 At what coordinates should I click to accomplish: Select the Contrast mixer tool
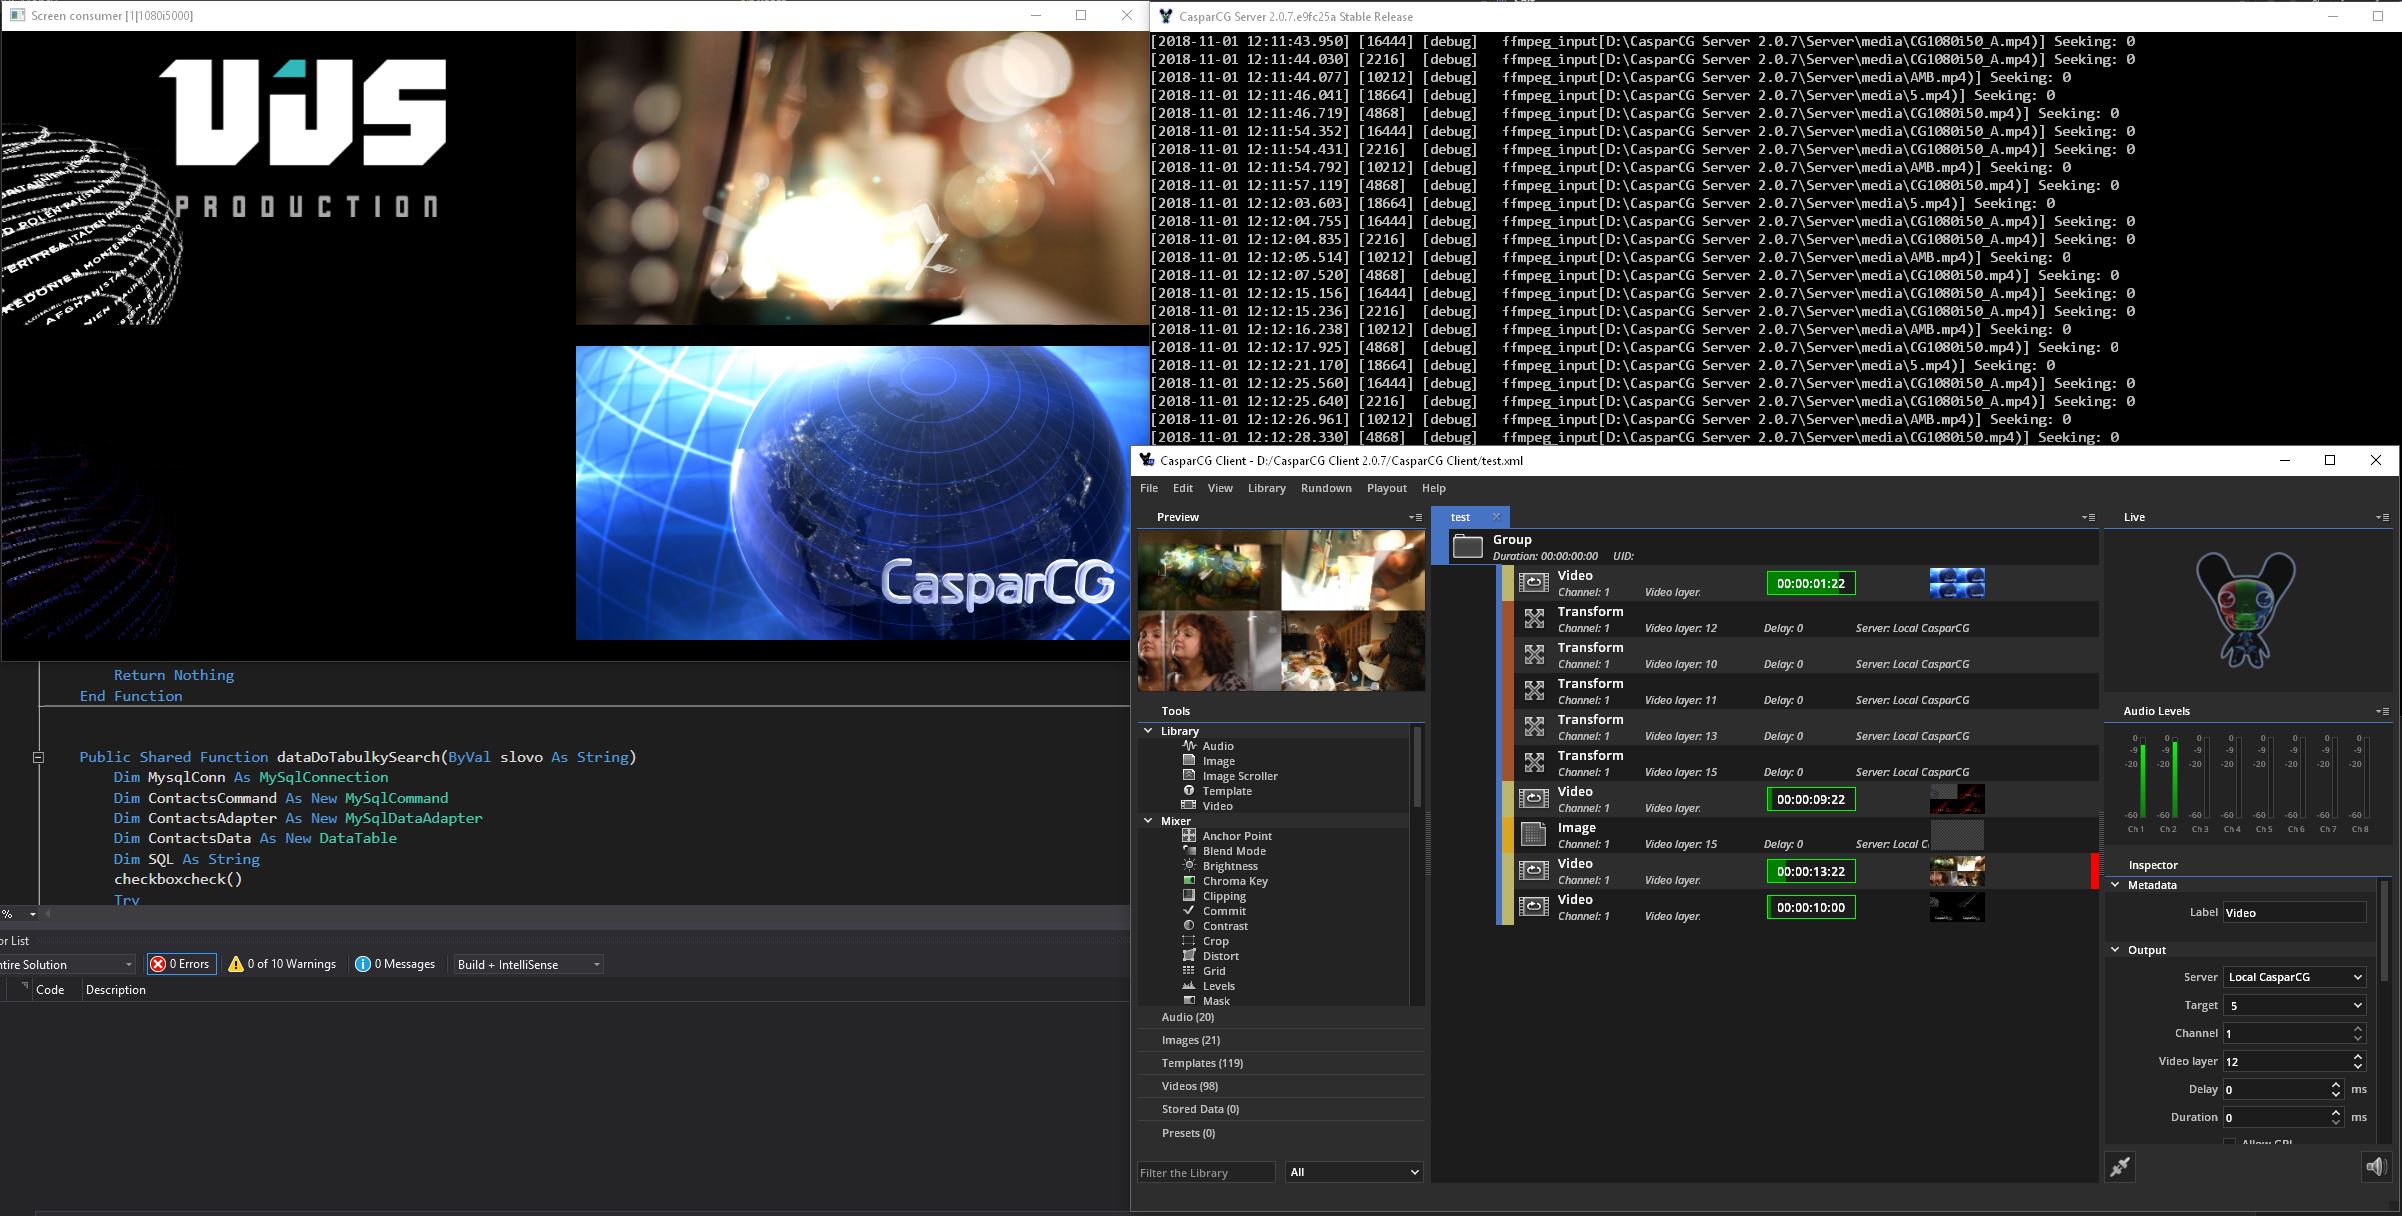(x=1224, y=926)
